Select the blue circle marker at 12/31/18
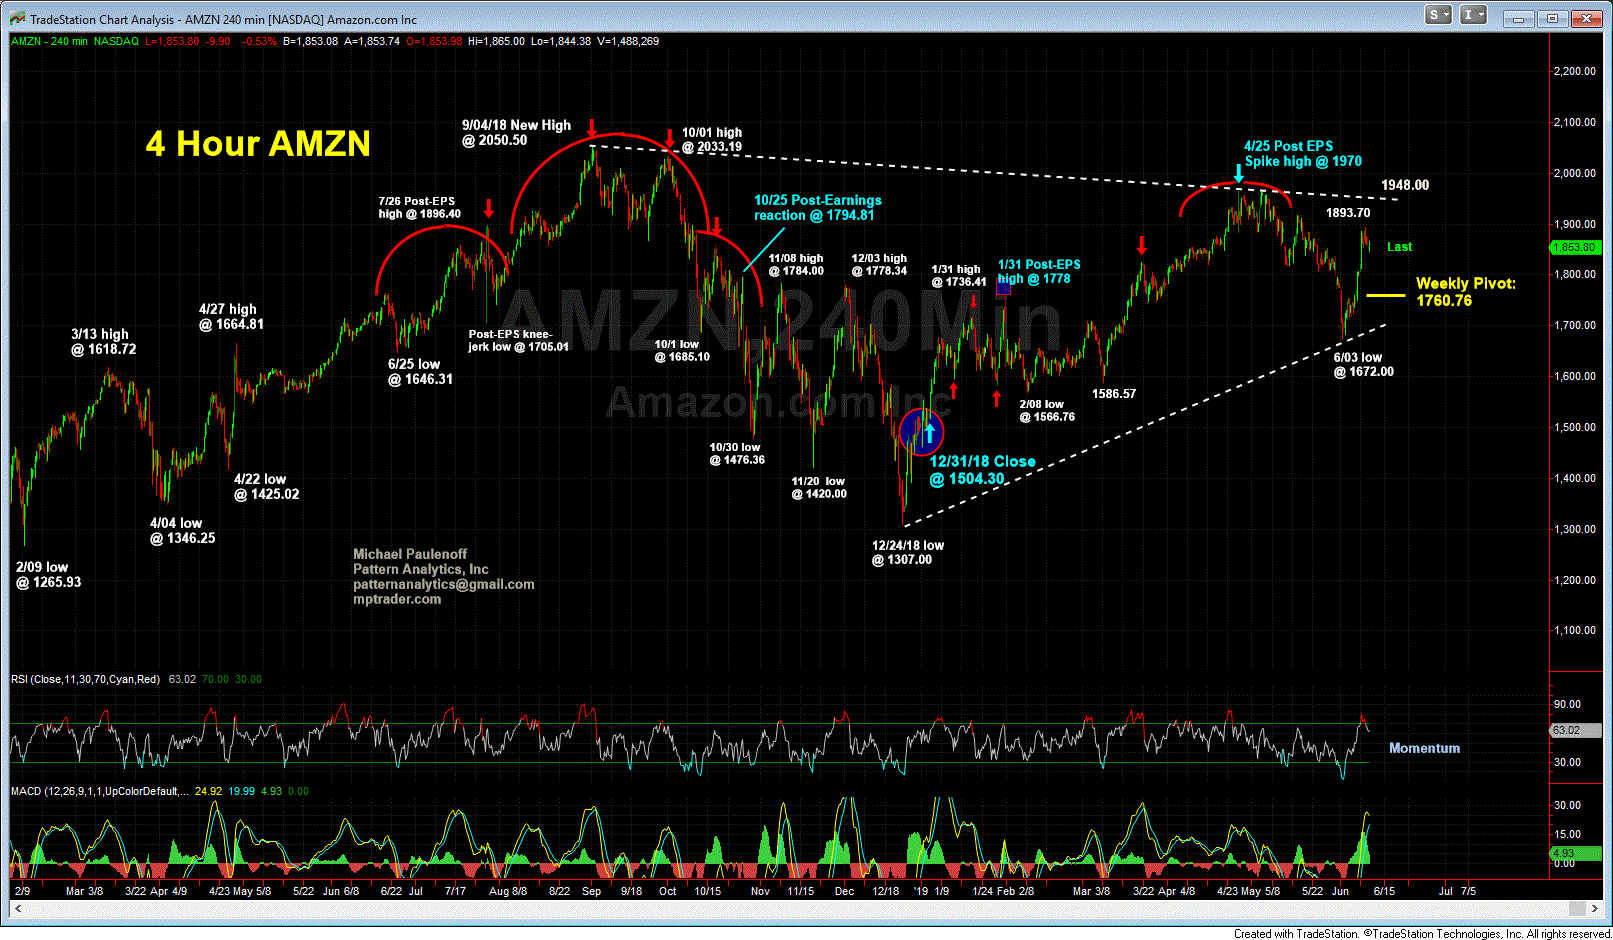Screen dimensions: 1613x940 point(921,432)
